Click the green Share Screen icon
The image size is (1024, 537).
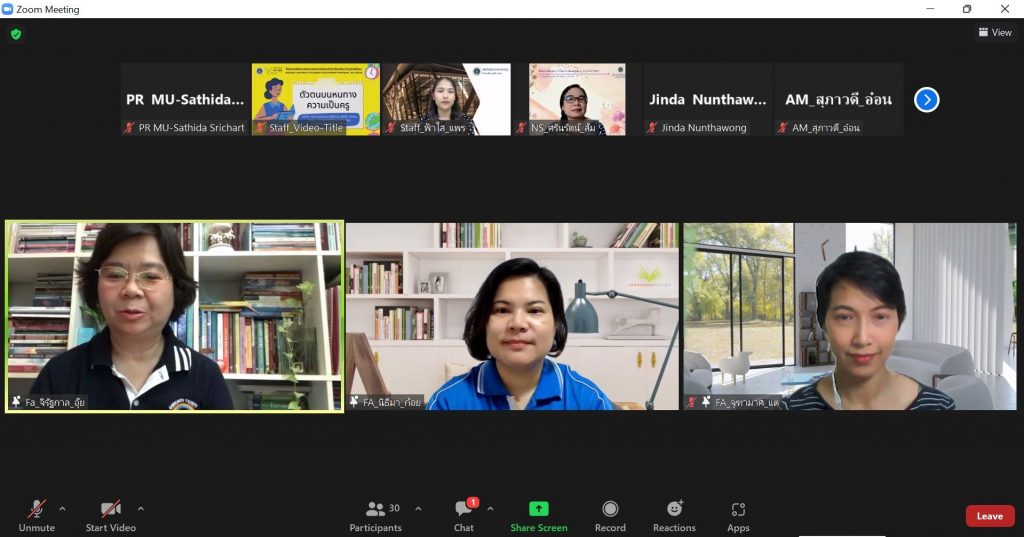(539, 509)
